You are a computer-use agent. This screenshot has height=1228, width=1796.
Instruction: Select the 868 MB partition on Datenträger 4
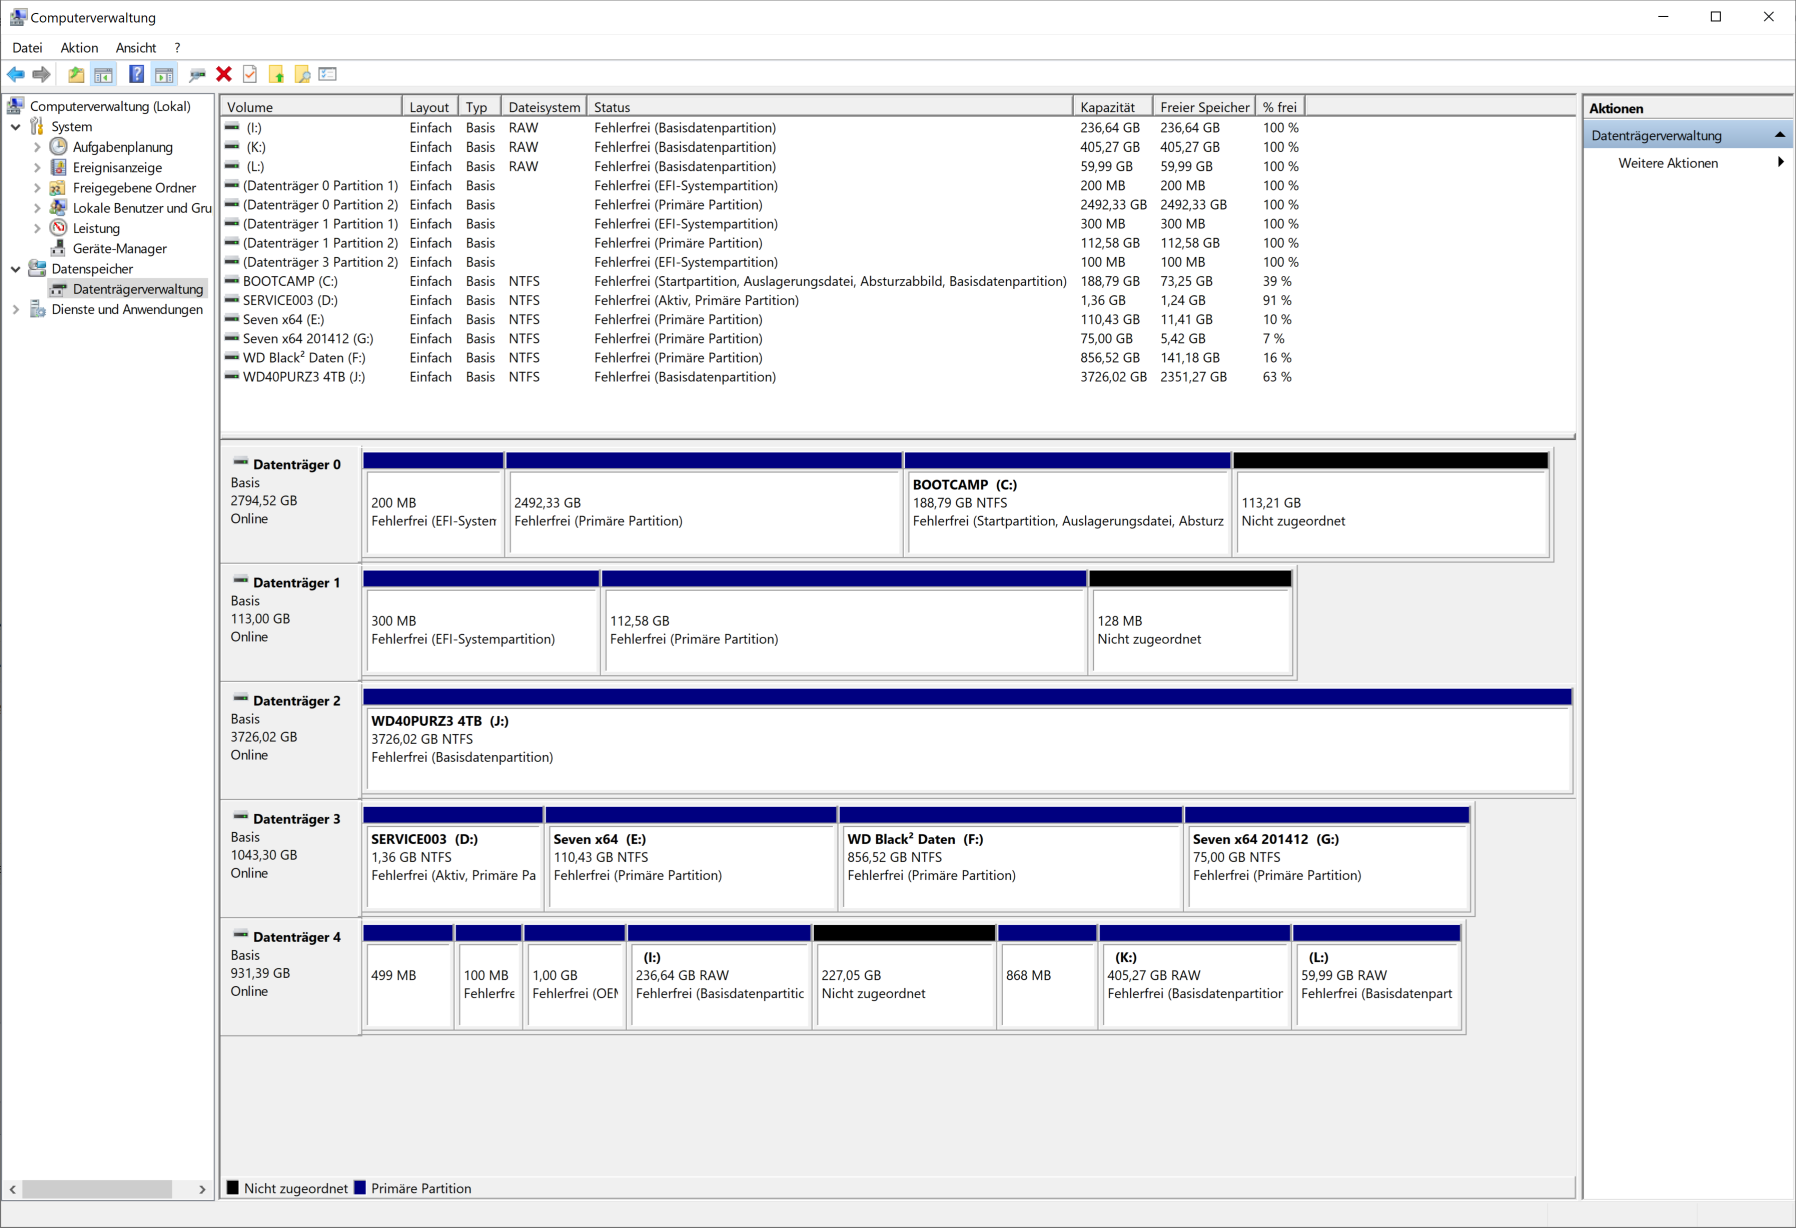pos(1048,976)
